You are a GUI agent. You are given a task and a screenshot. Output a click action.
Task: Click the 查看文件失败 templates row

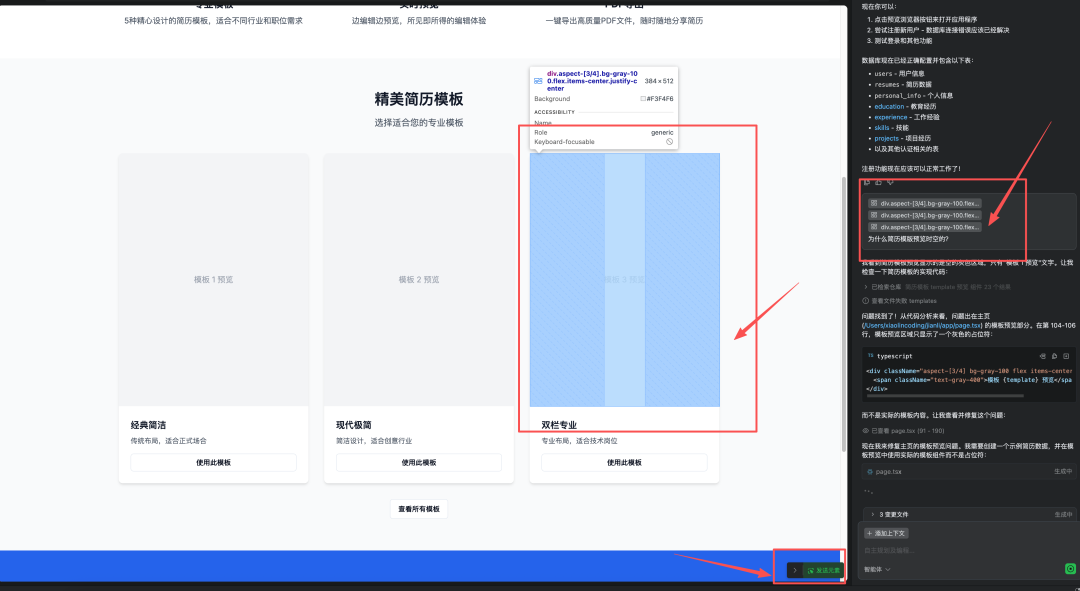pos(899,301)
